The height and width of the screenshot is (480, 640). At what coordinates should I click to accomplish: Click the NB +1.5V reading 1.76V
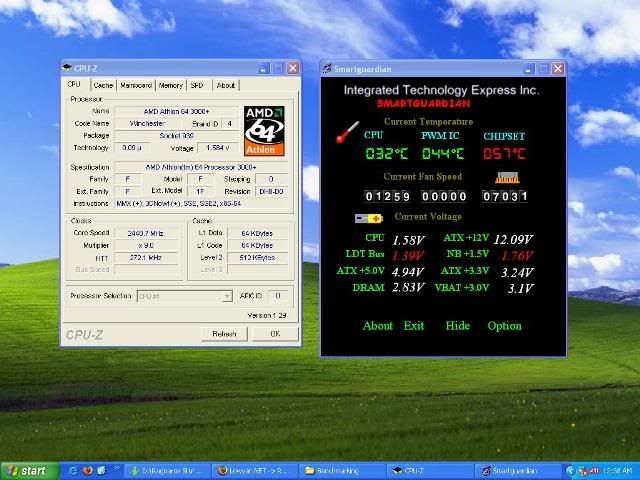click(x=517, y=256)
